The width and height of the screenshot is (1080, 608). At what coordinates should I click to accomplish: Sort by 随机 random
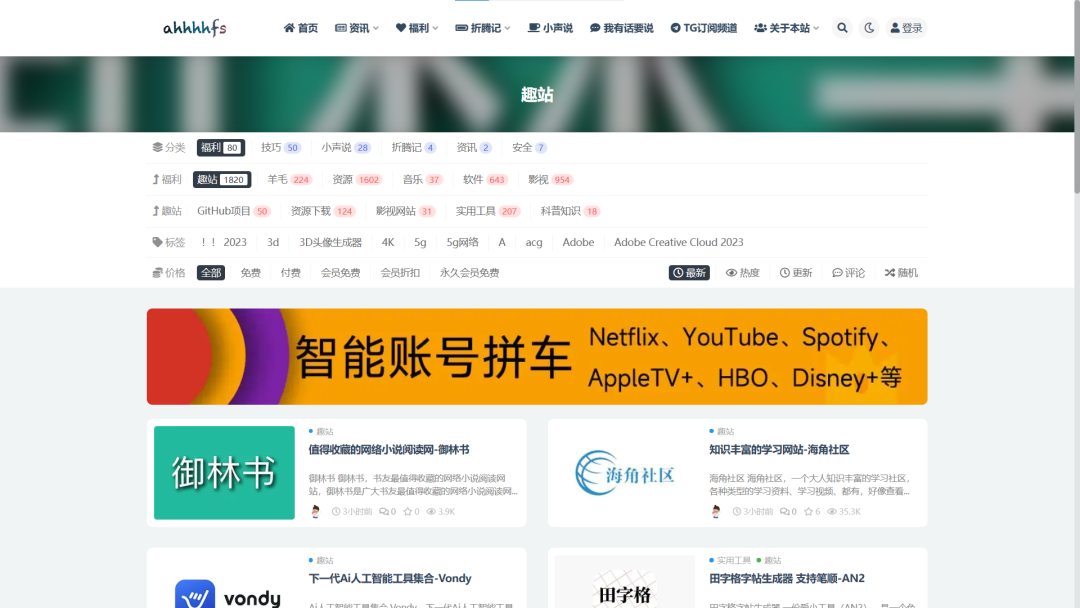pos(901,273)
